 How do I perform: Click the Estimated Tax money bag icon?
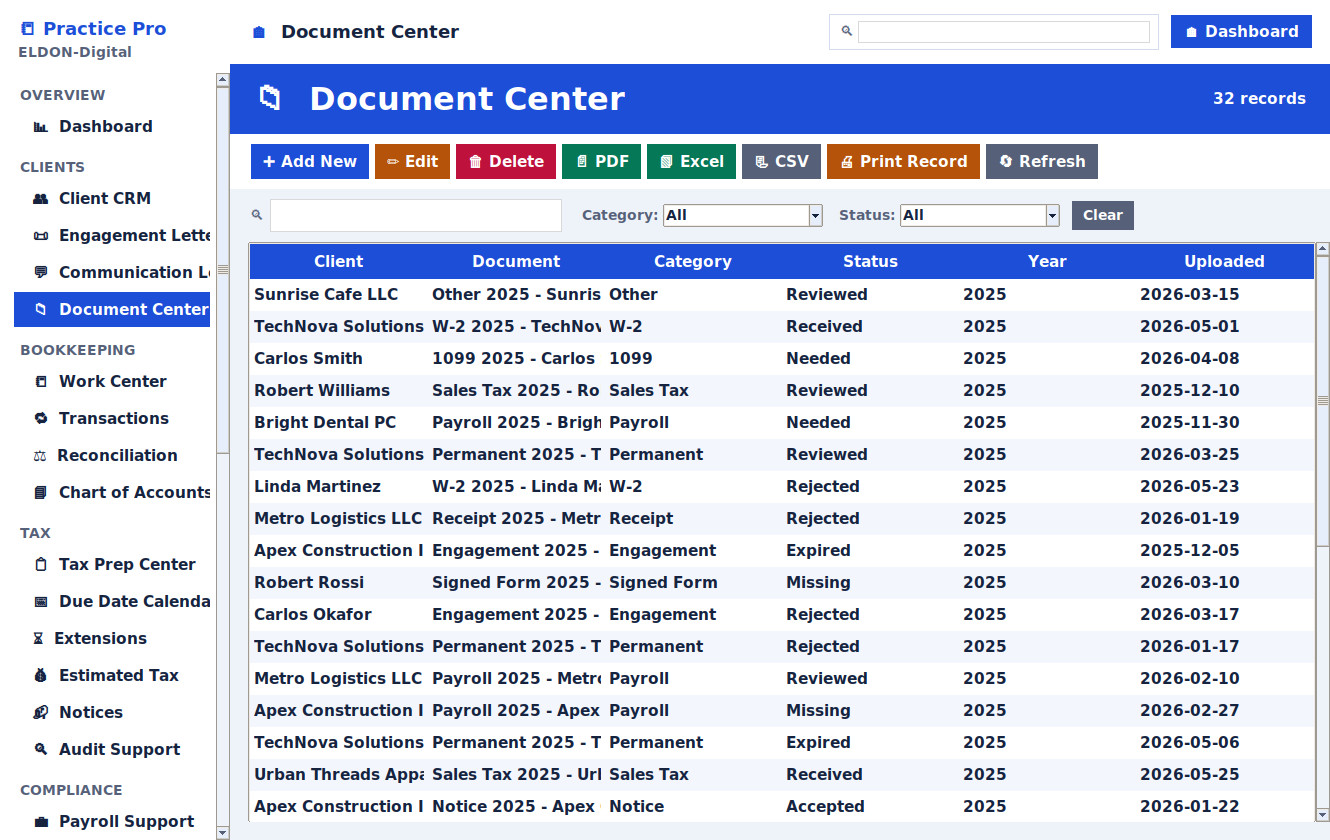click(41, 676)
